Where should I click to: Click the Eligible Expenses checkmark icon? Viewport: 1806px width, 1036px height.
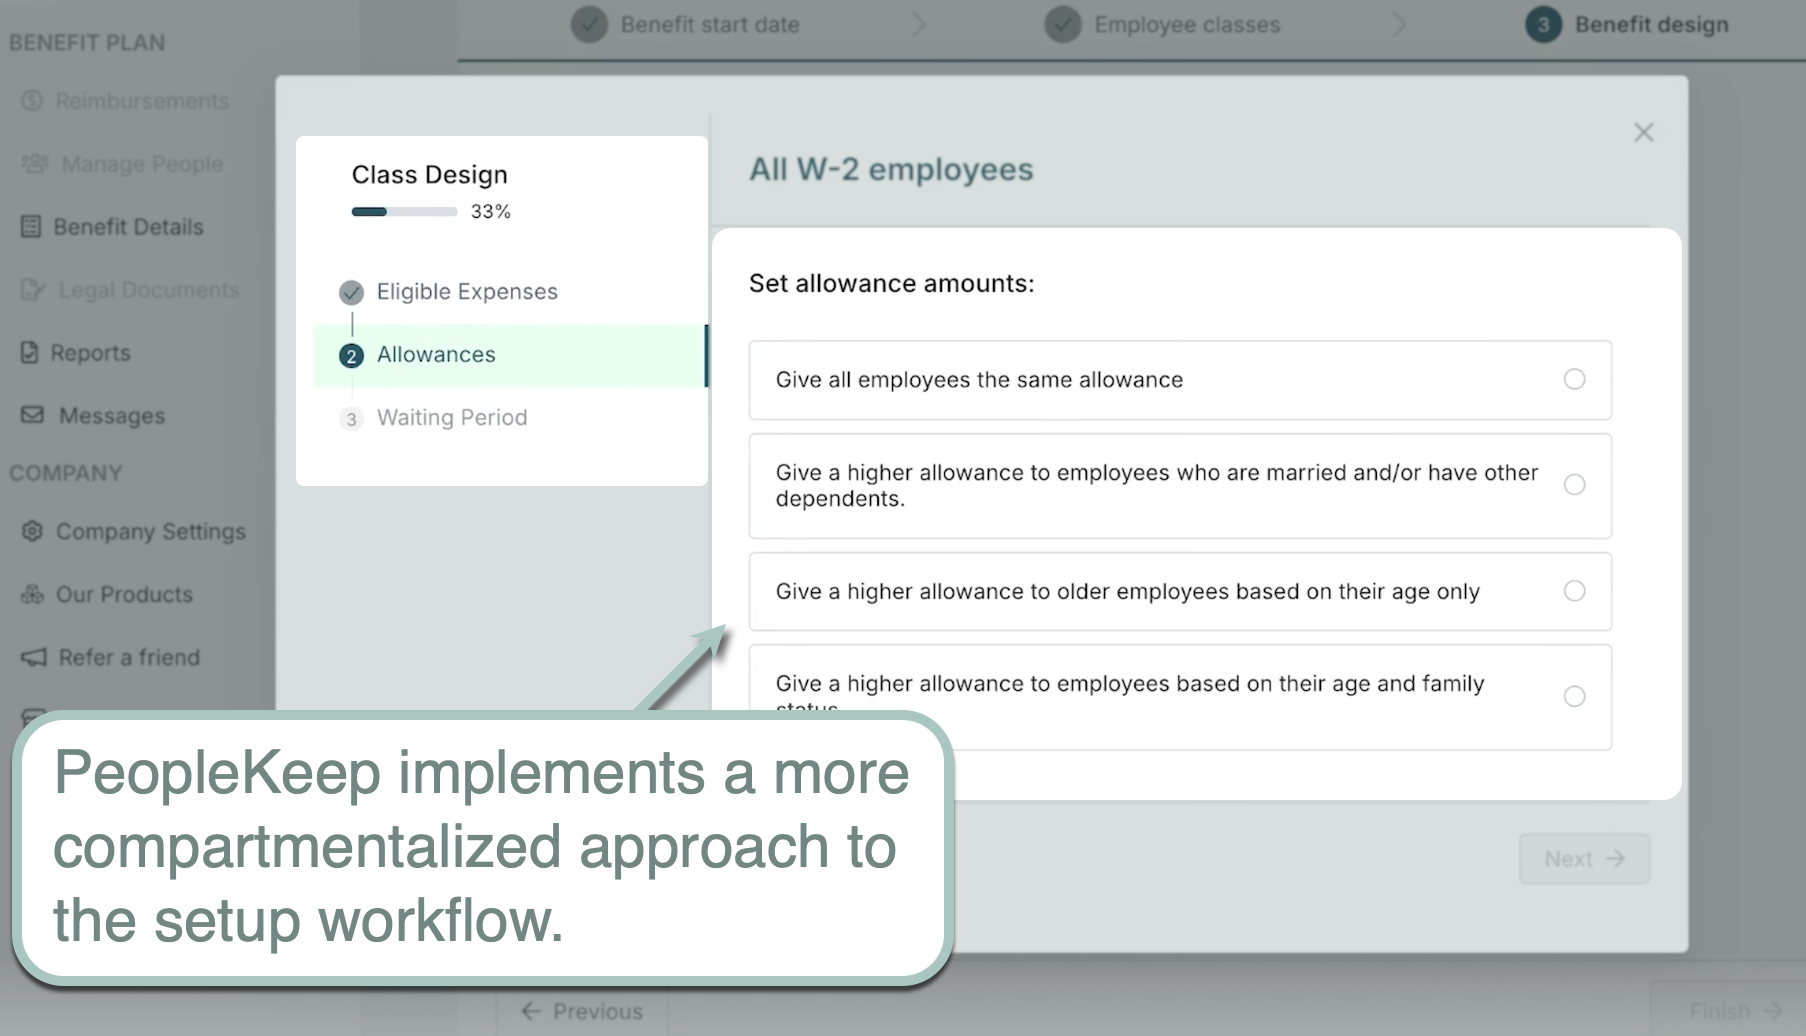pyautogui.click(x=351, y=293)
